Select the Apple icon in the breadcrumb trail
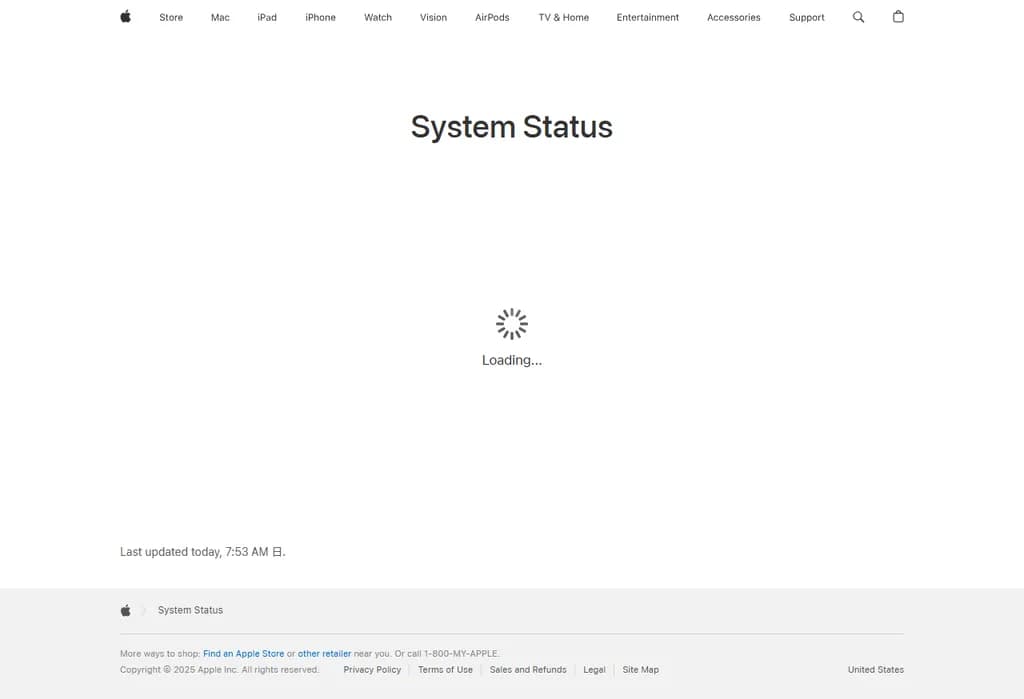Image resolution: width=1024 pixels, height=699 pixels. click(125, 609)
